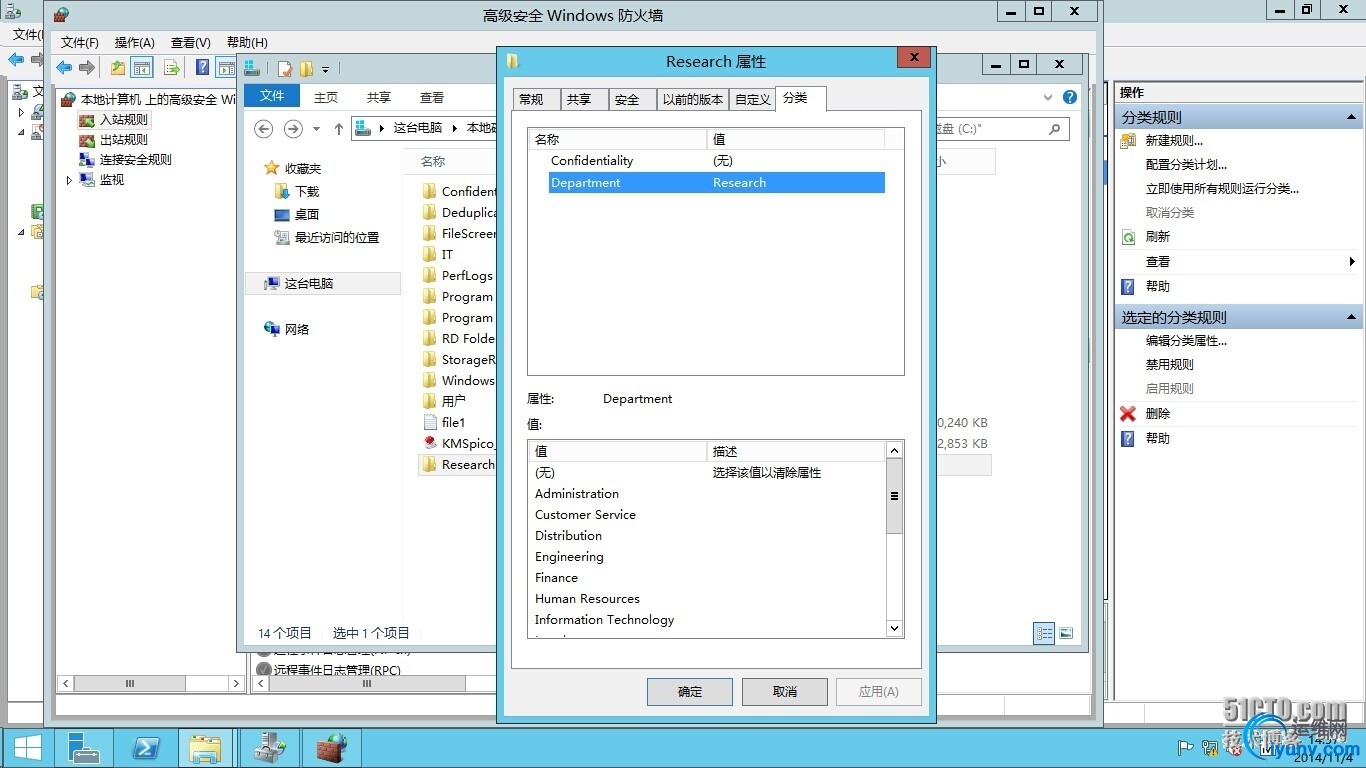Image resolution: width=1366 pixels, height=768 pixels.
Task: Open the 主页 ribbon tab in Explorer
Action: point(326,97)
